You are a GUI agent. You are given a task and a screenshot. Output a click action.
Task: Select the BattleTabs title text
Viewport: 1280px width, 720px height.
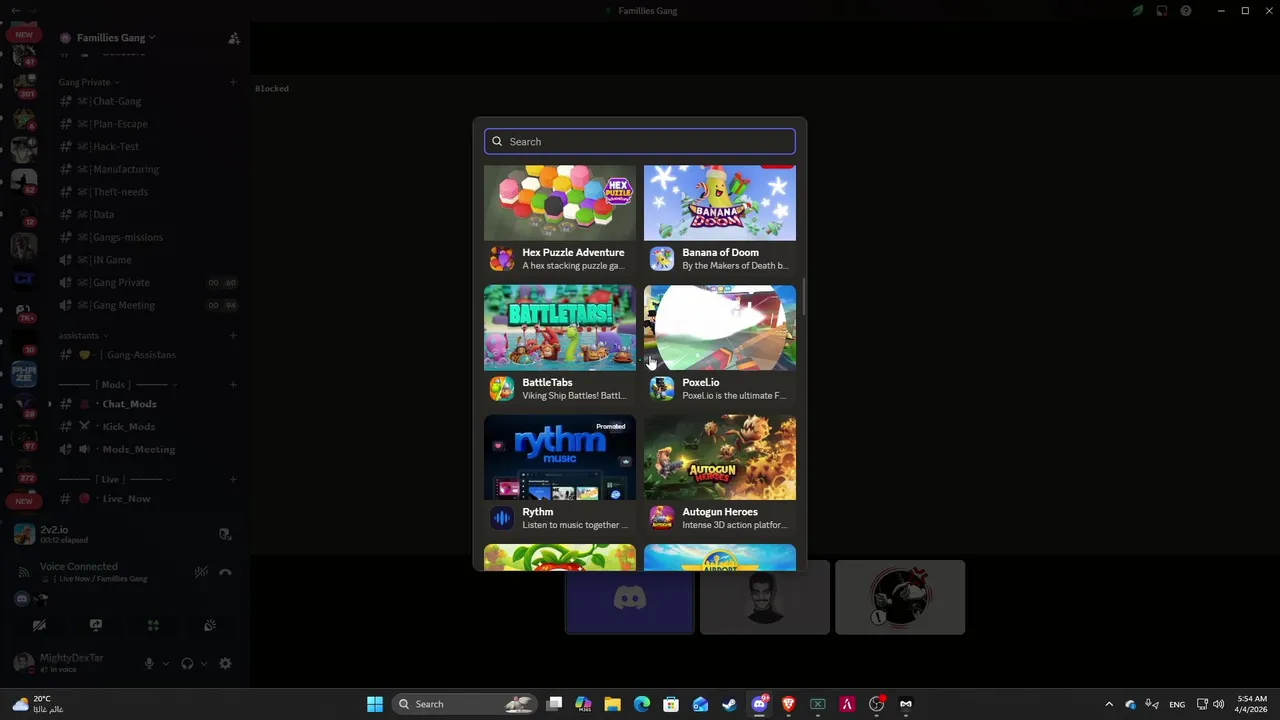click(547, 382)
